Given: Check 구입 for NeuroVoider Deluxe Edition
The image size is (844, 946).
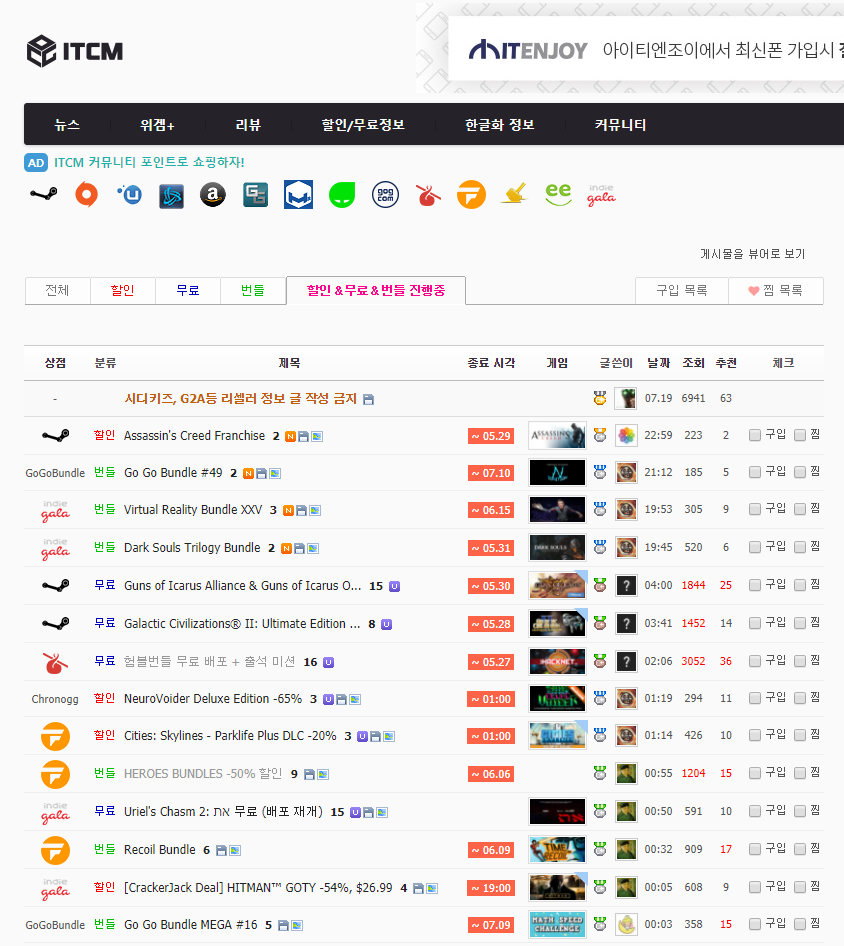Looking at the screenshot, I should (x=755, y=698).
